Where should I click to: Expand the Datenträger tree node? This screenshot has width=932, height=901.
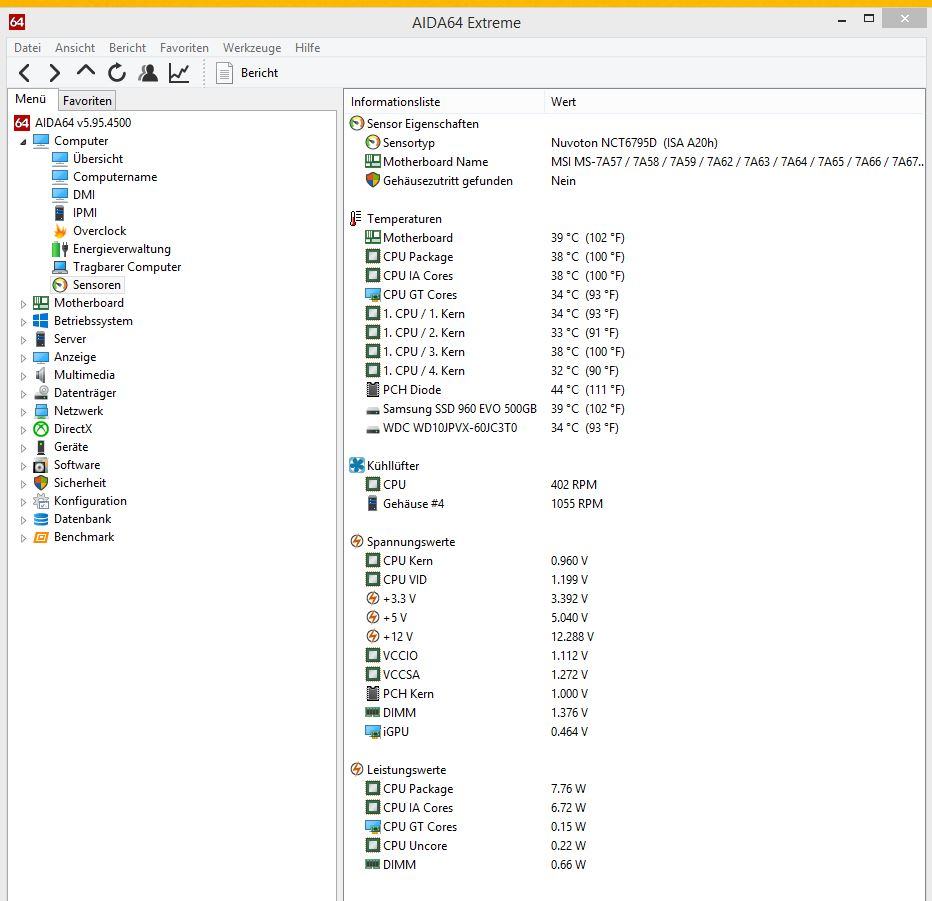(23, 393)
